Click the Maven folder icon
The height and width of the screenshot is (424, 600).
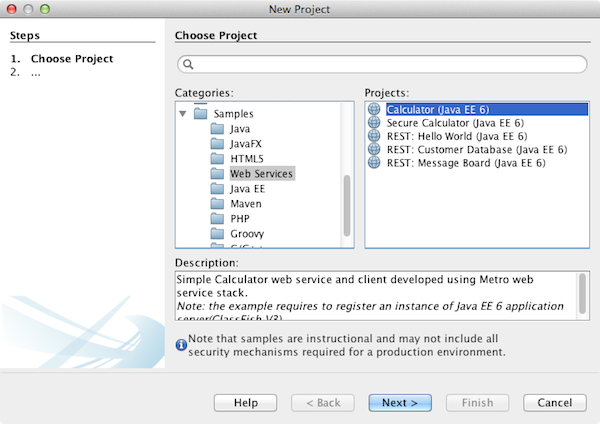218,204
